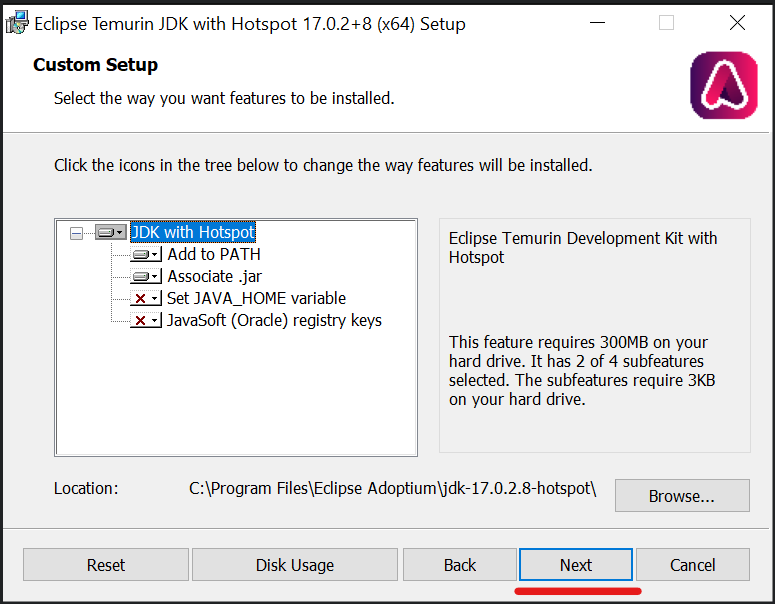Close the setup window
The width and height of the screenshot is (775, 604).
[x=737, y=23]
